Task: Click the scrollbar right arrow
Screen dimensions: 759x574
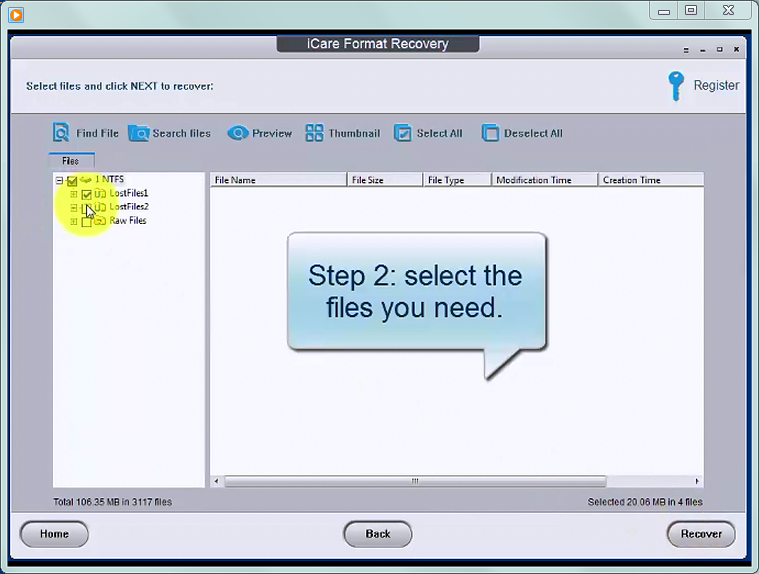Action: 697,481
